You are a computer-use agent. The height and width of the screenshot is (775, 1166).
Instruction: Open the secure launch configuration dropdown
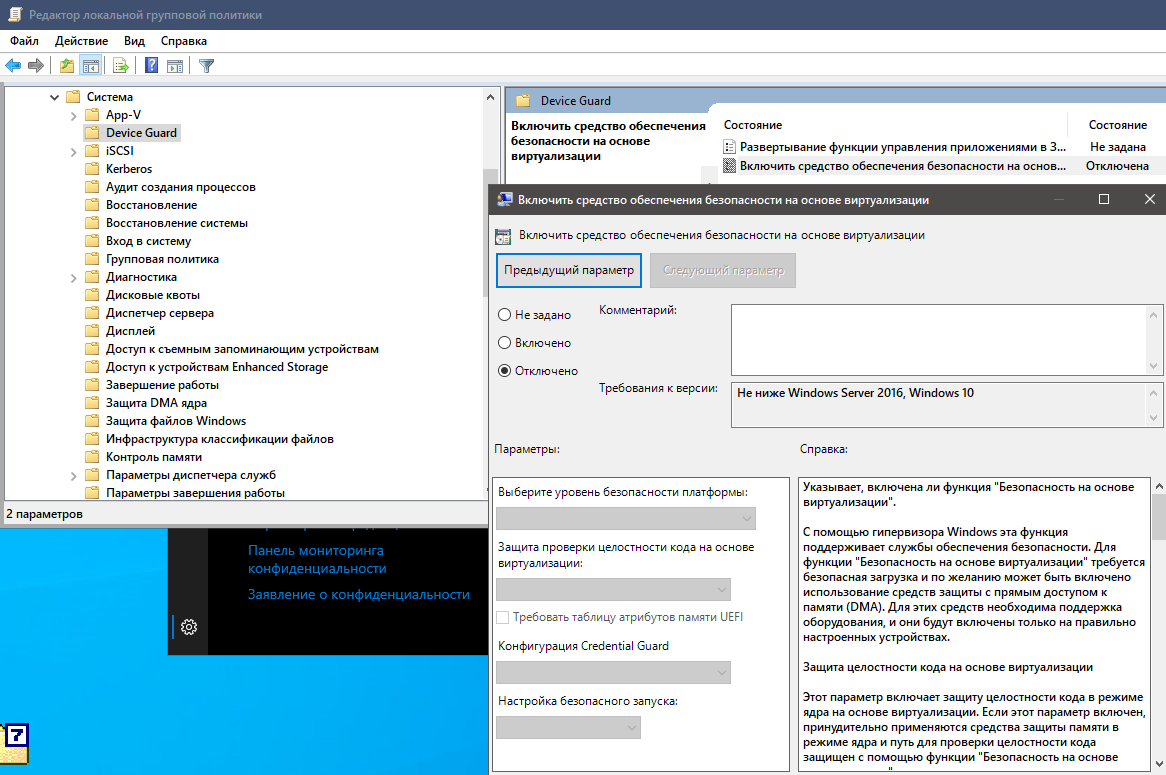click(x=568, y=727)
